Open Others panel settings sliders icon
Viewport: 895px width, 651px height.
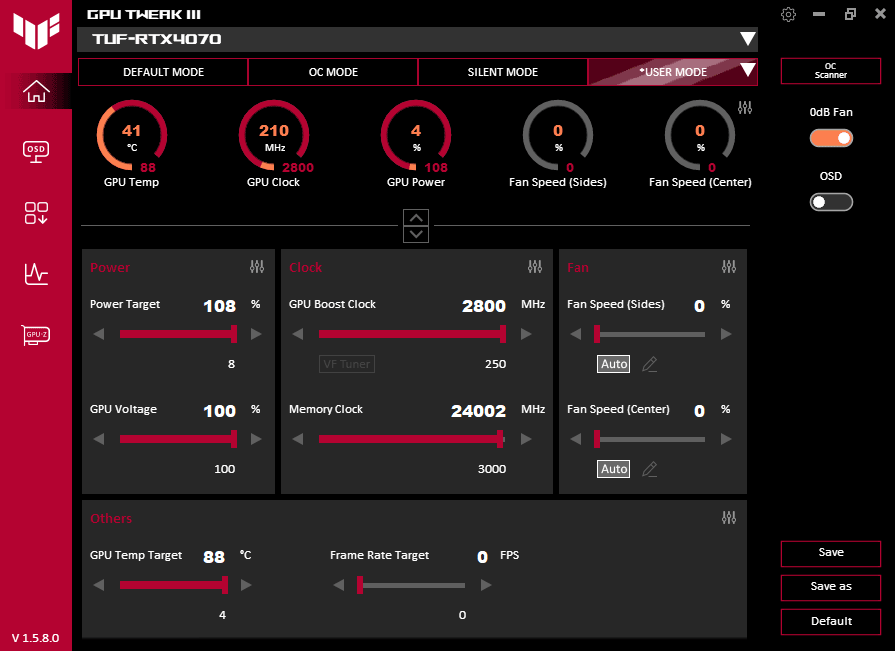pyautogui.click(x=729, y=517)
